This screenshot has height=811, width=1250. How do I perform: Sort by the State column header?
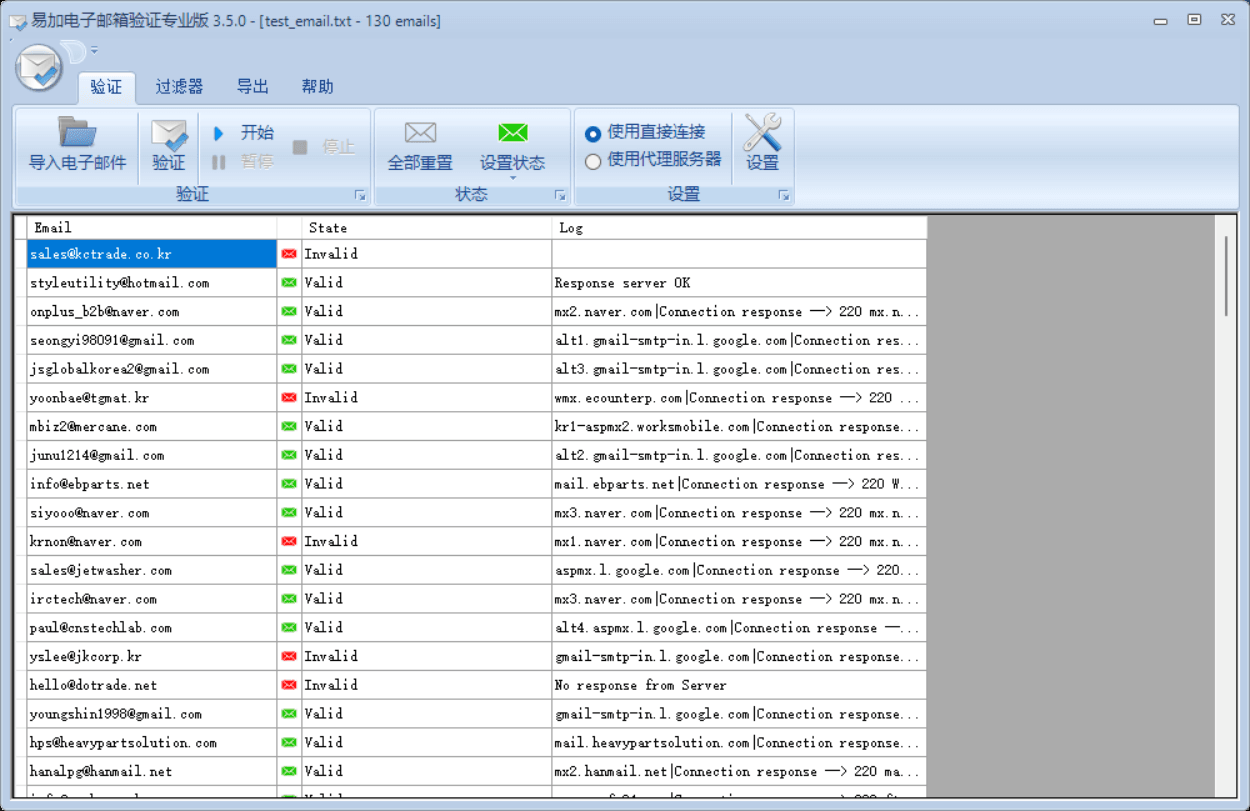427,228
